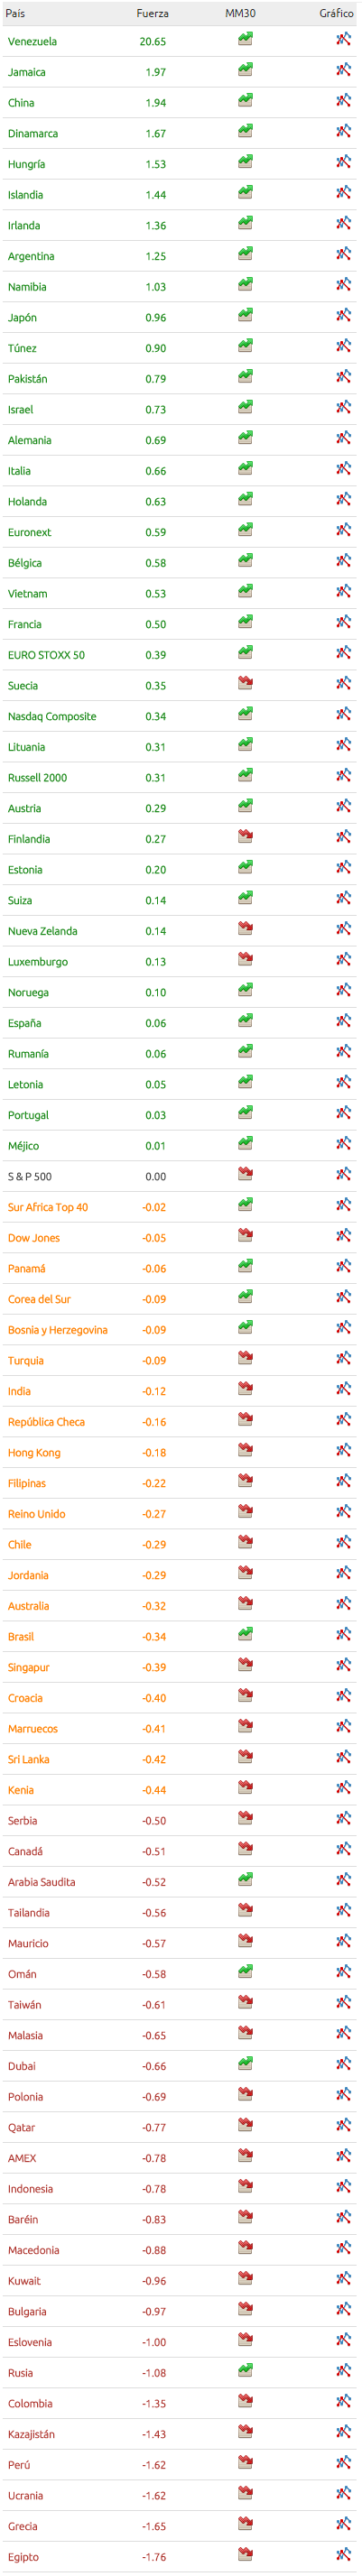The width and height of the screenshot is (362, 2576).
Task: Open the chart icon for Canadá
Action: tap(343, 1849)
